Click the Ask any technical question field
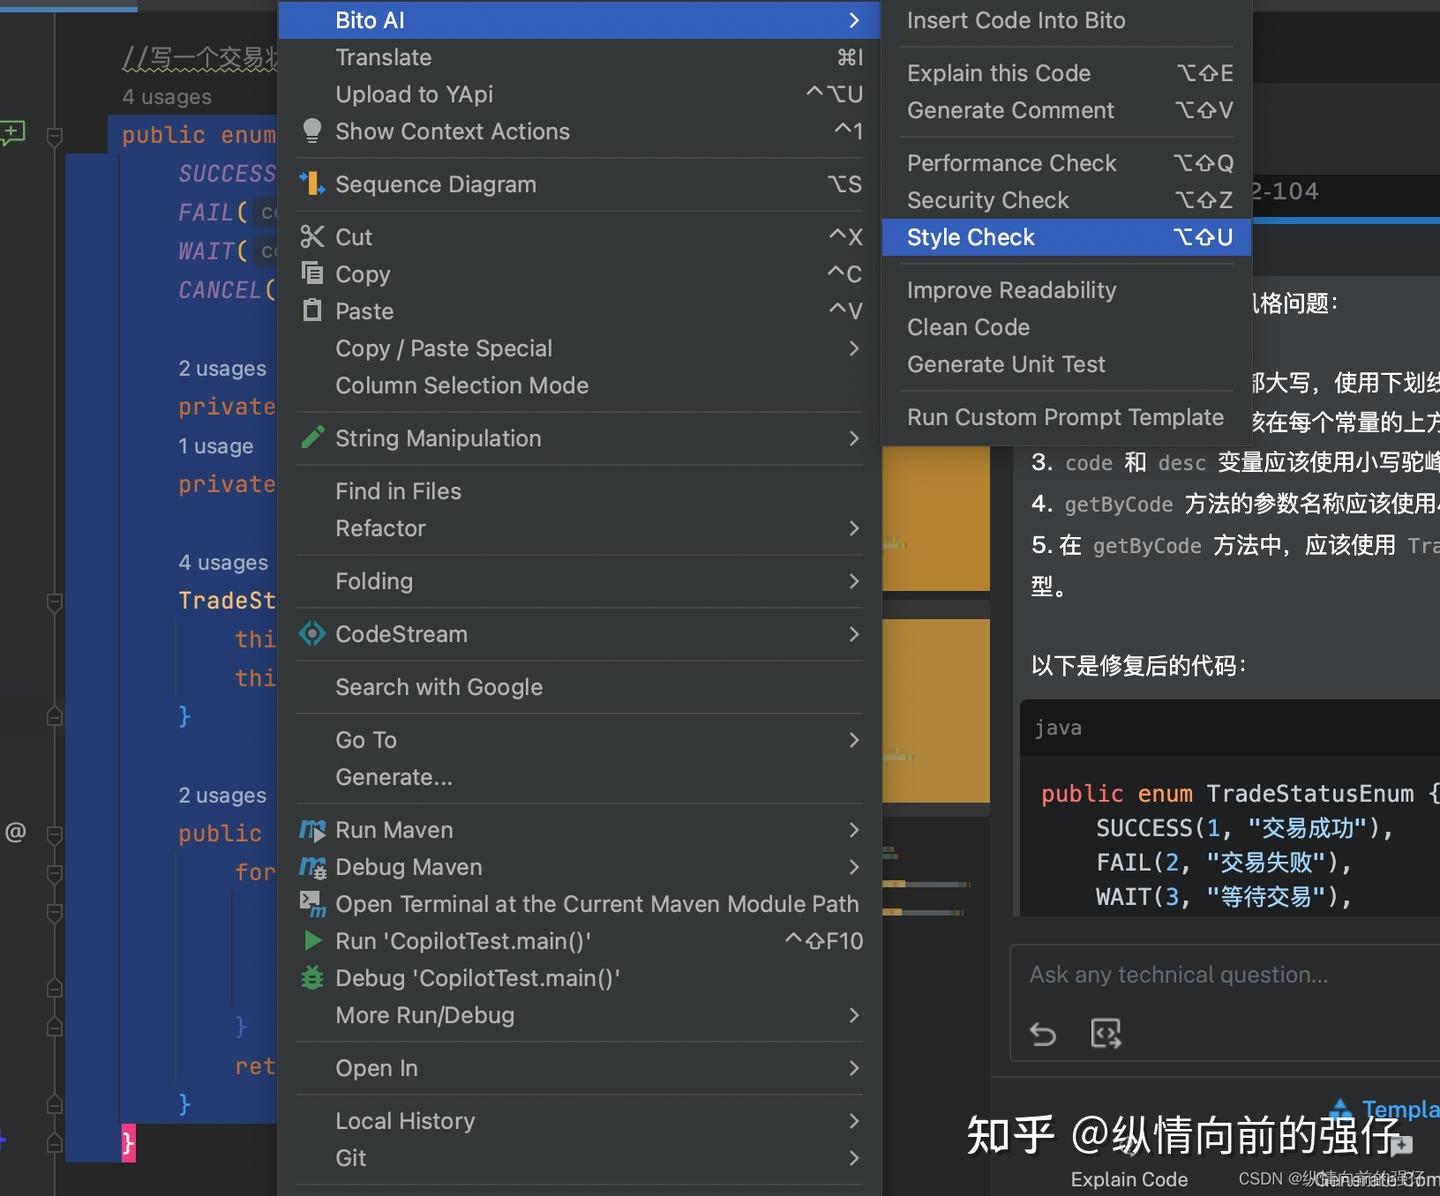1440x1196 pixels. click(x=1178, y=974)
